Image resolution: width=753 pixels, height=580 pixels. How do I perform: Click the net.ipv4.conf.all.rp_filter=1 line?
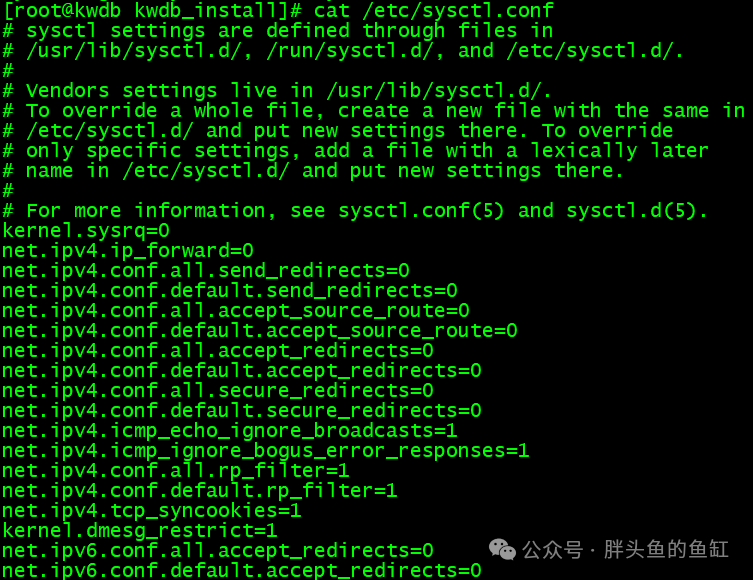click(176, 471)
